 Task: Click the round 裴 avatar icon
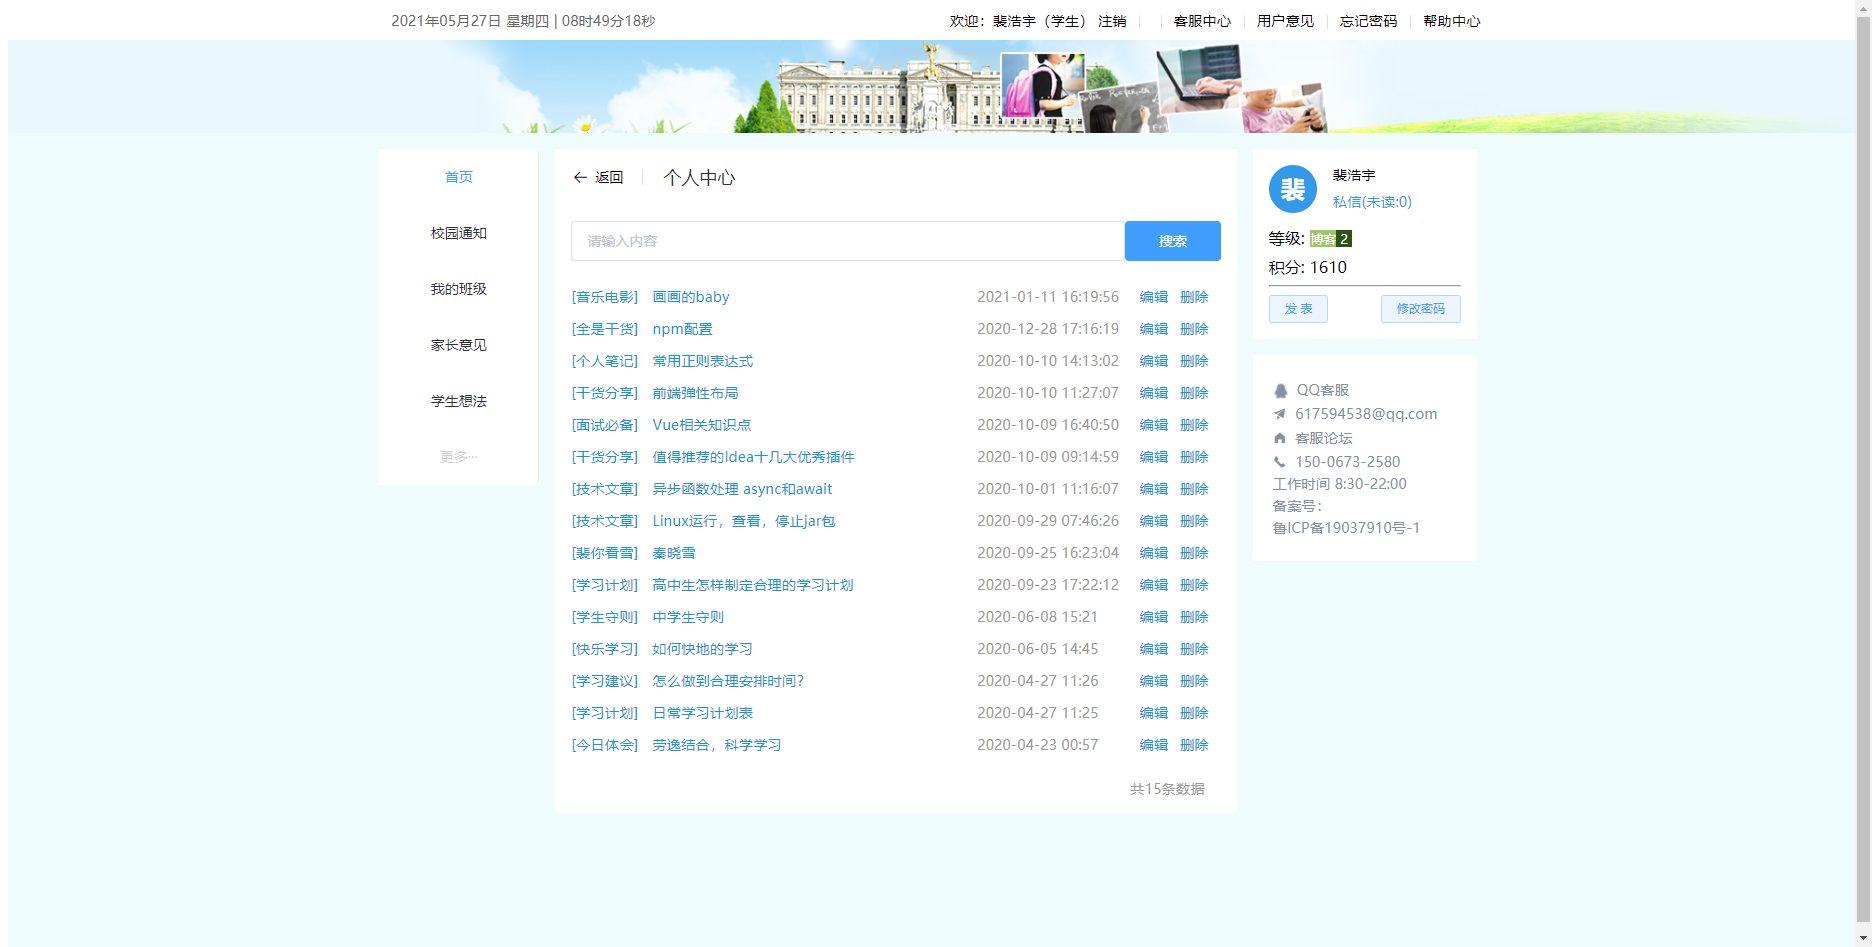[1293, 189]
